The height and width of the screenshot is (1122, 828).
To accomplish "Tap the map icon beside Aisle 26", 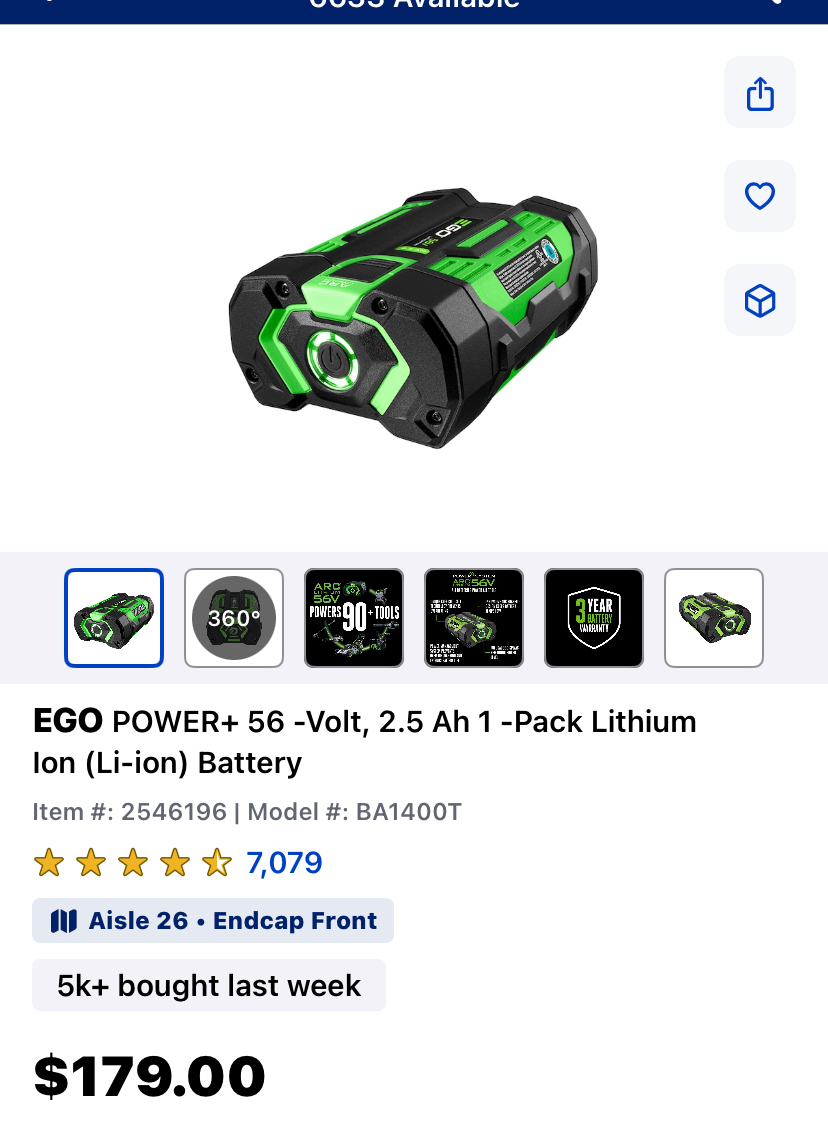I will coord(64,921).
